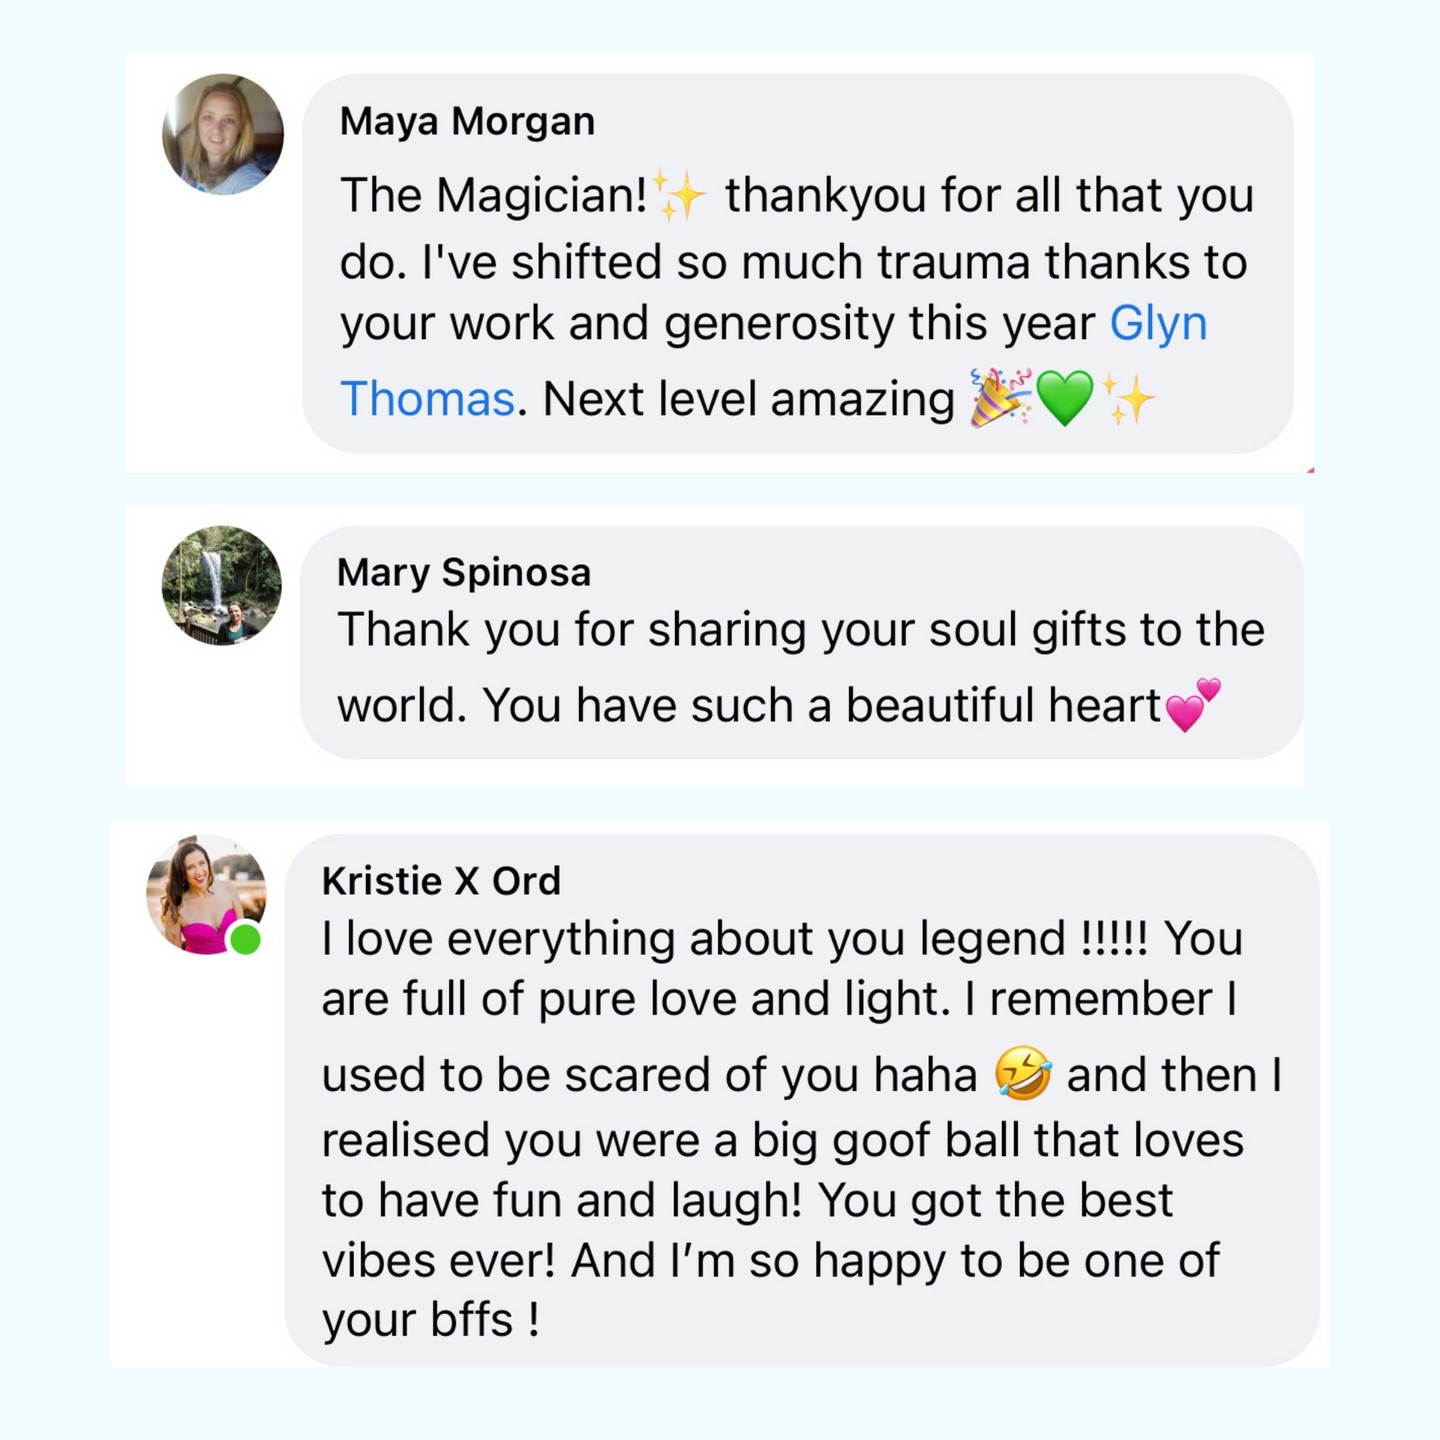The width and height of the screenshot is (1440, 1440).
Task: Click 'your bffs !' at comment end
Action: point(431,1320)
